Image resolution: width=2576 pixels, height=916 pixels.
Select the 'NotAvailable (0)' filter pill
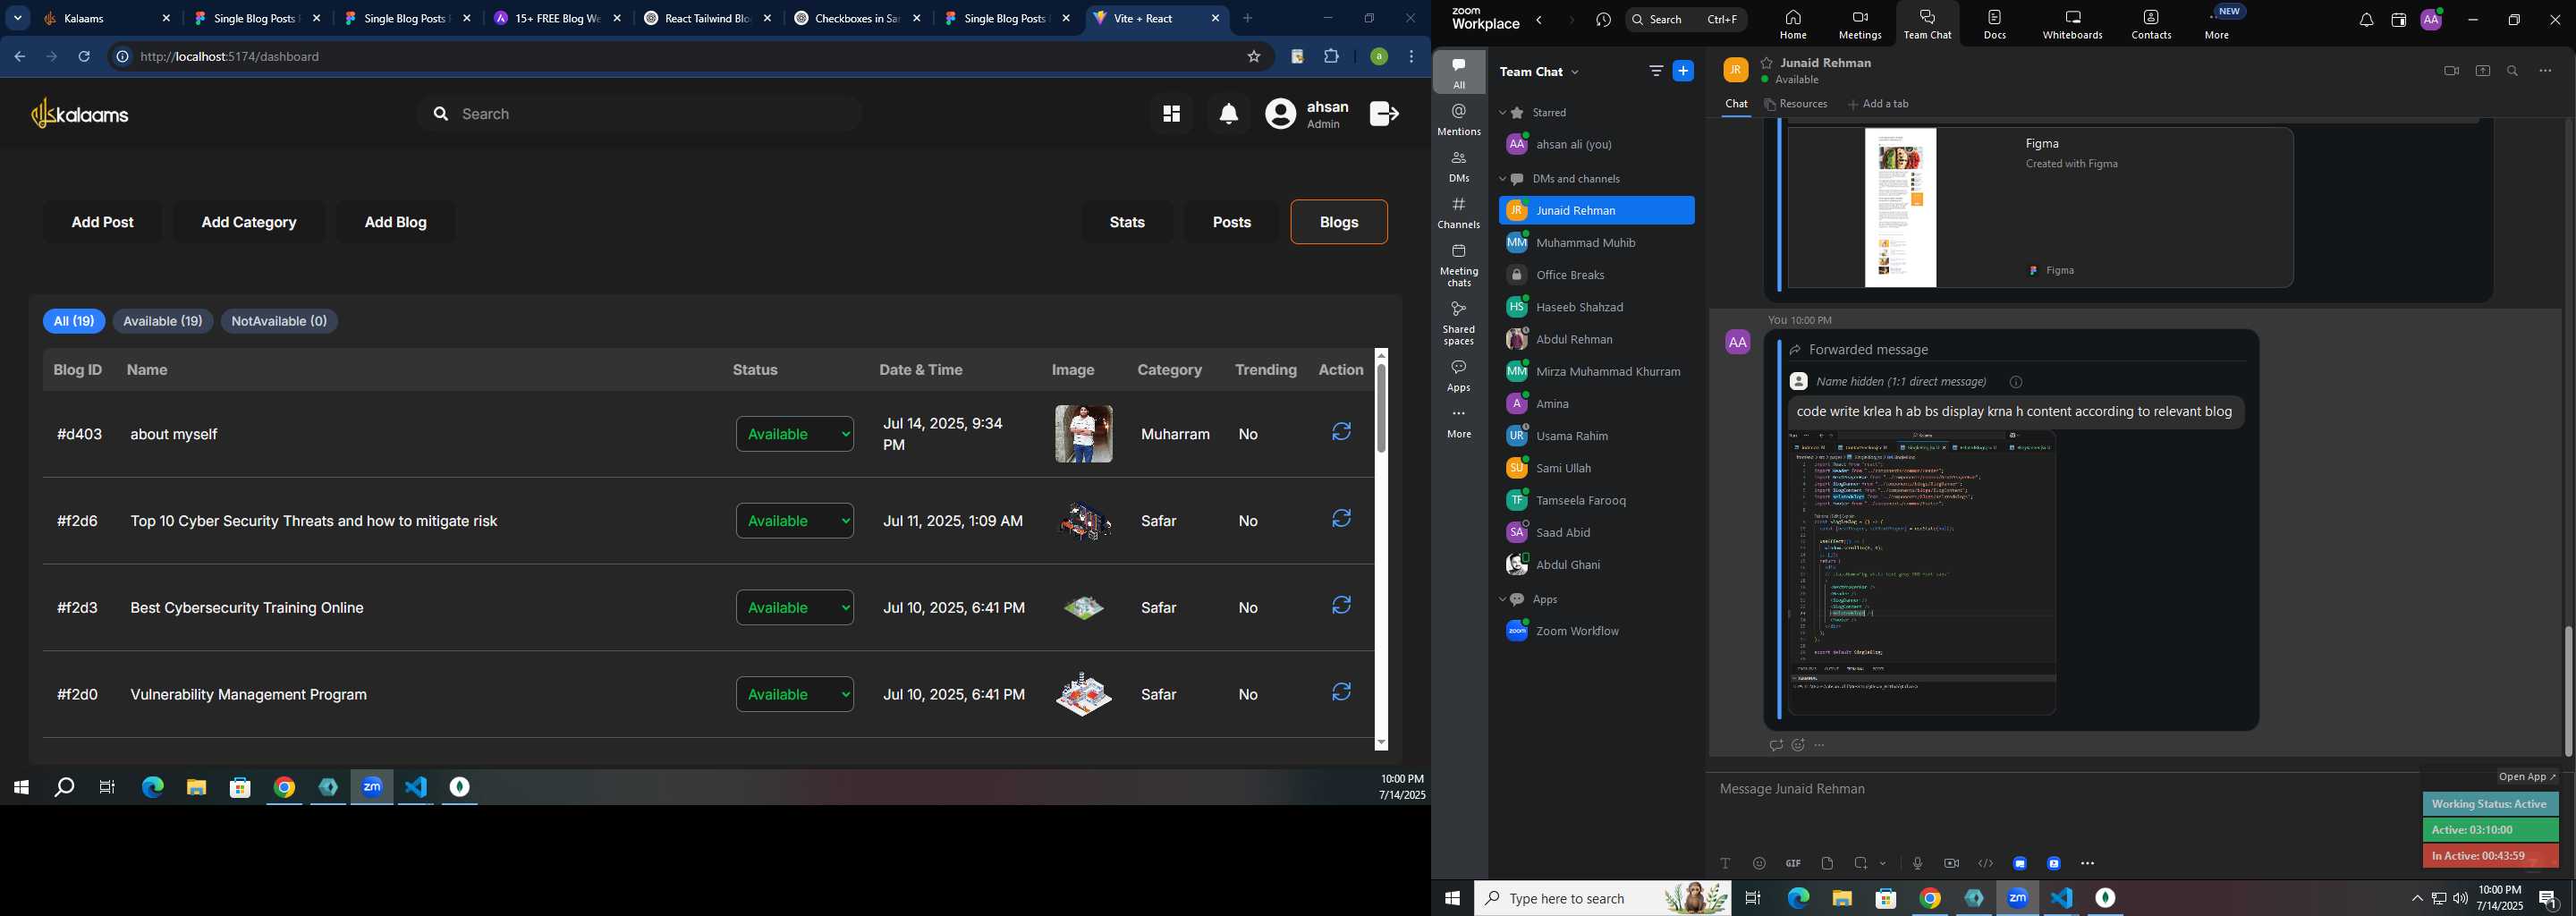tap(279, 321)
